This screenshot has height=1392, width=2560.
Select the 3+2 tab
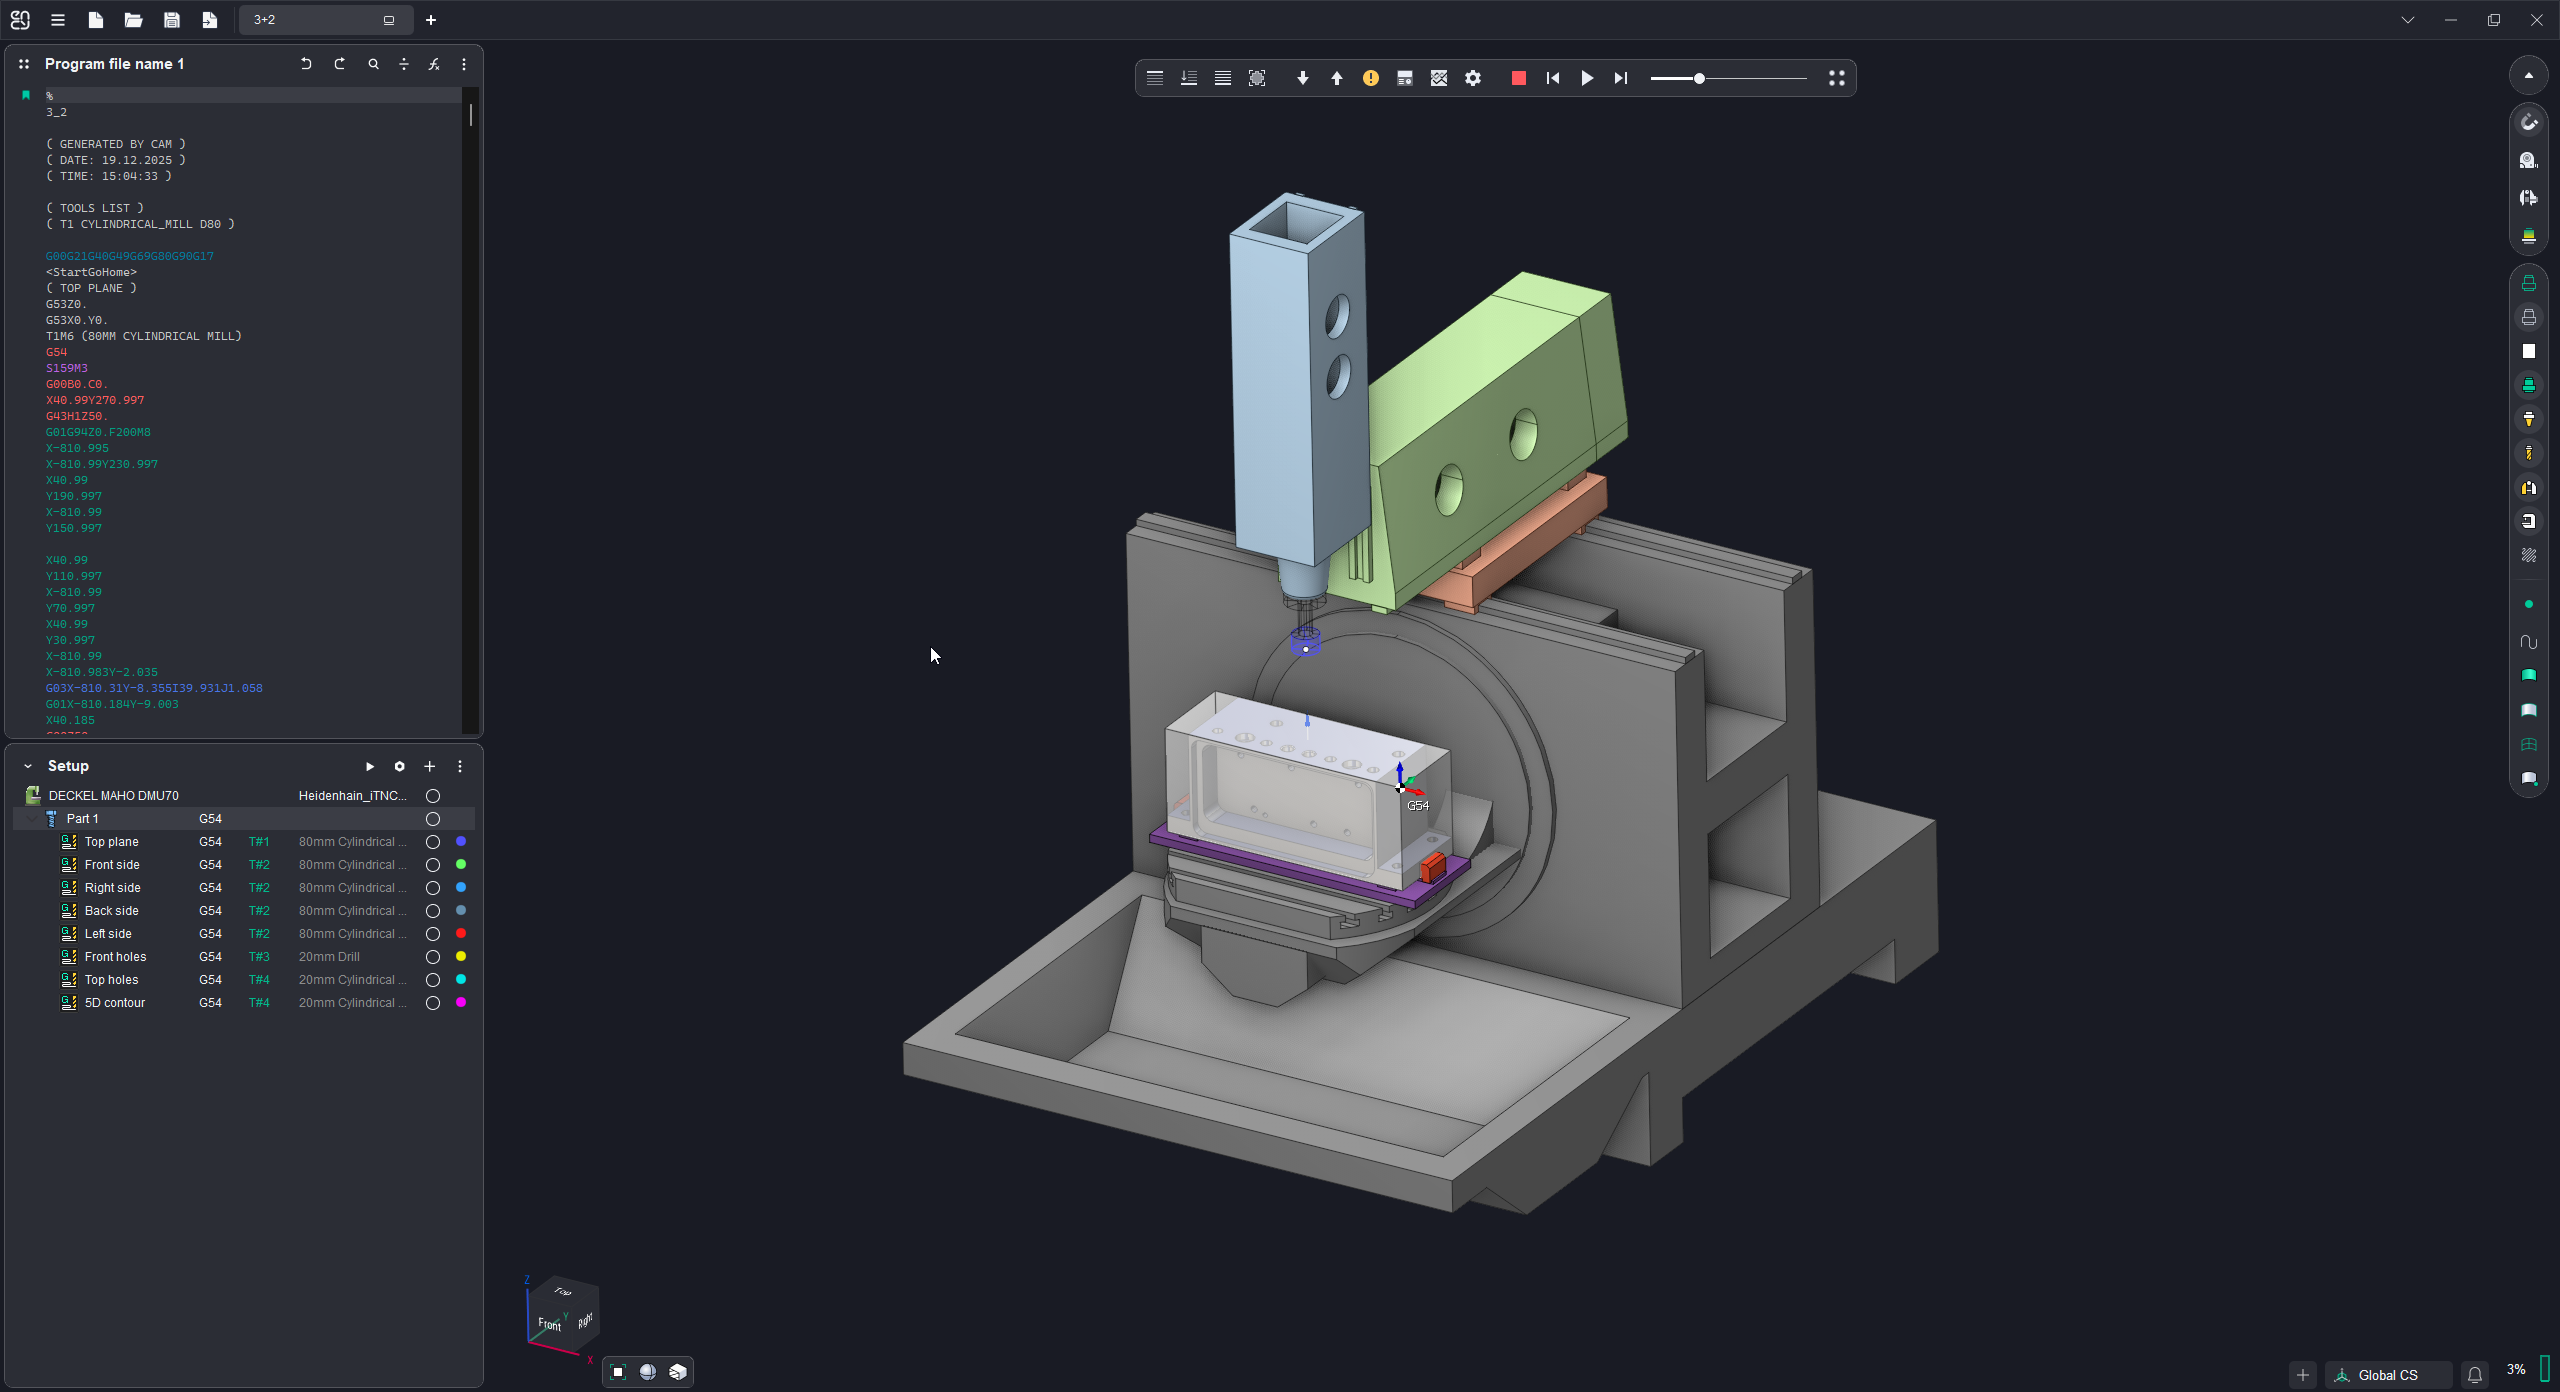310,20
